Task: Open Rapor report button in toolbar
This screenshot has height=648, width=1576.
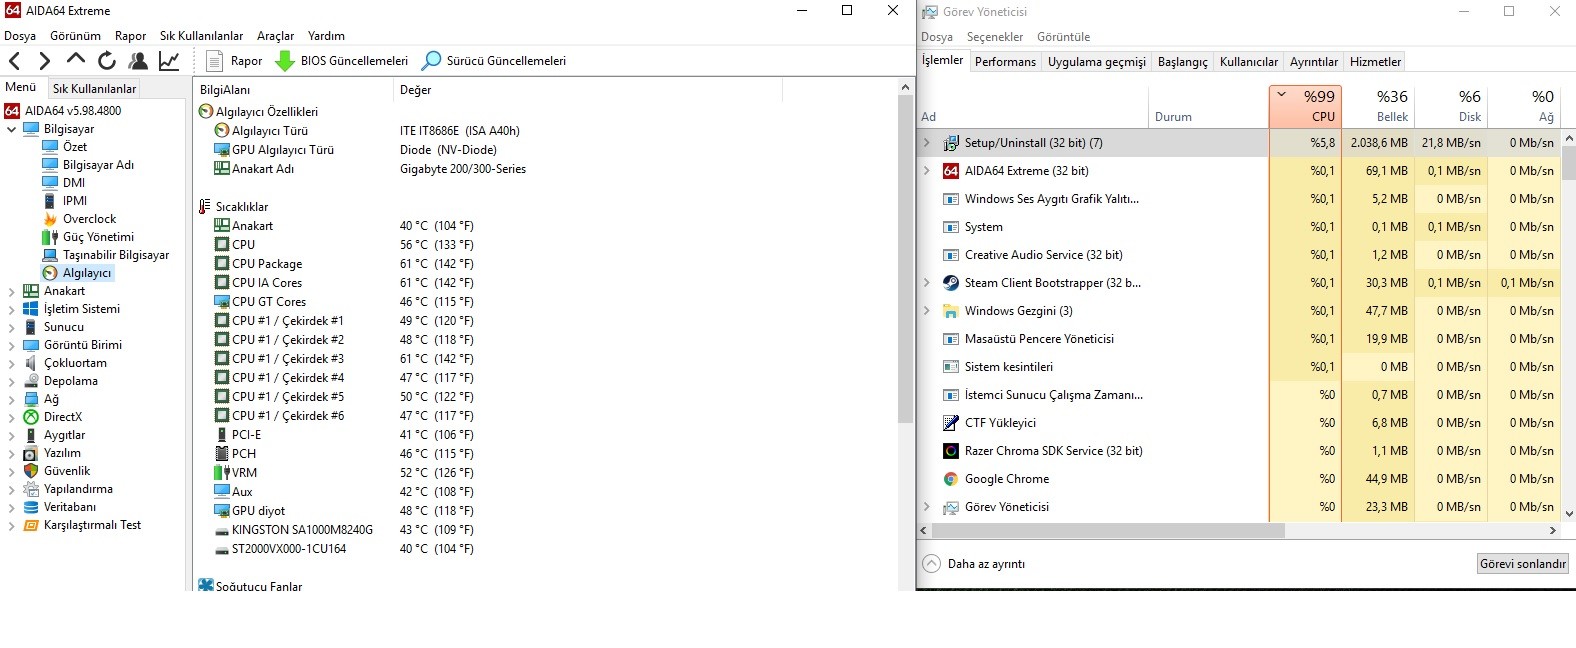Action: [x=234, y=61]
